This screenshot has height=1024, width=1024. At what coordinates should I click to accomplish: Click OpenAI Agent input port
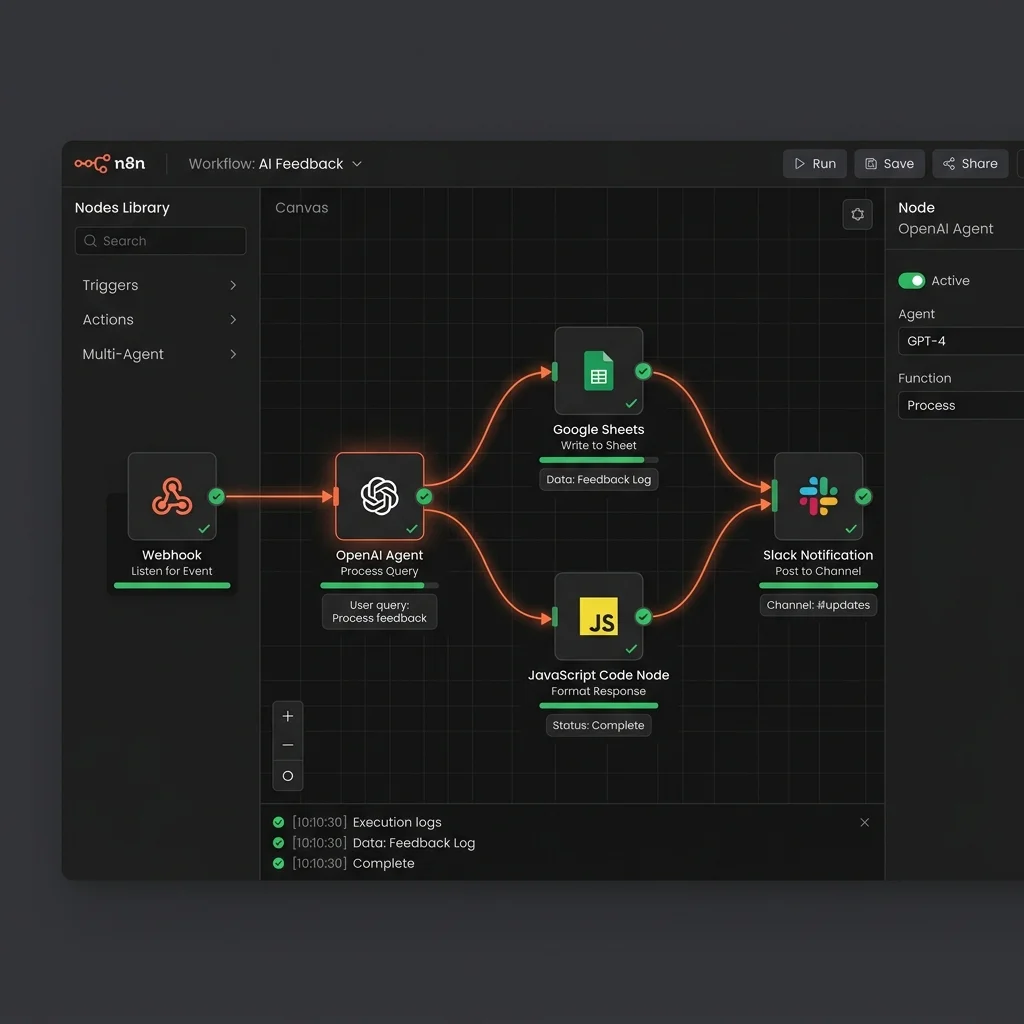pyautogui.click(x=336, y=496)
